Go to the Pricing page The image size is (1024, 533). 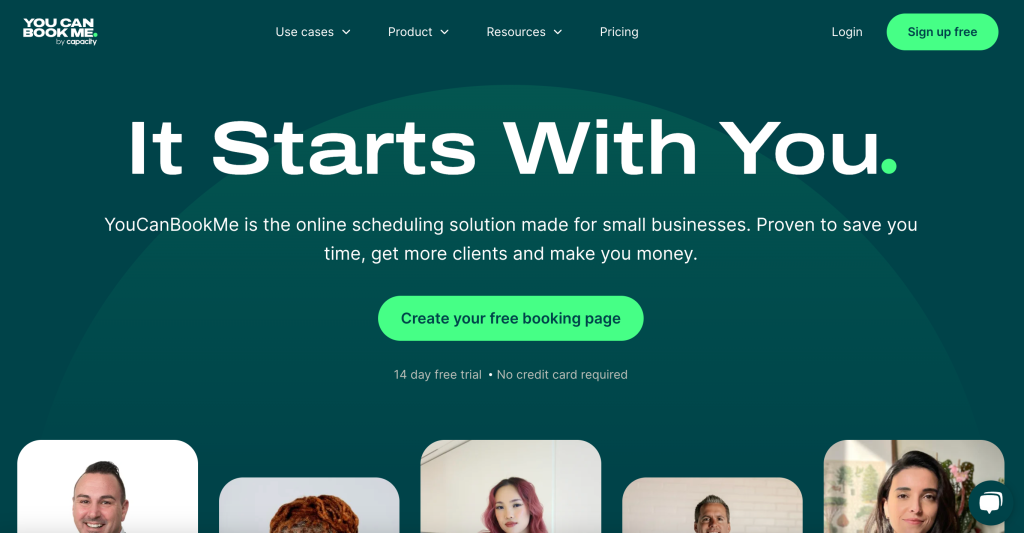click(619, 32)
